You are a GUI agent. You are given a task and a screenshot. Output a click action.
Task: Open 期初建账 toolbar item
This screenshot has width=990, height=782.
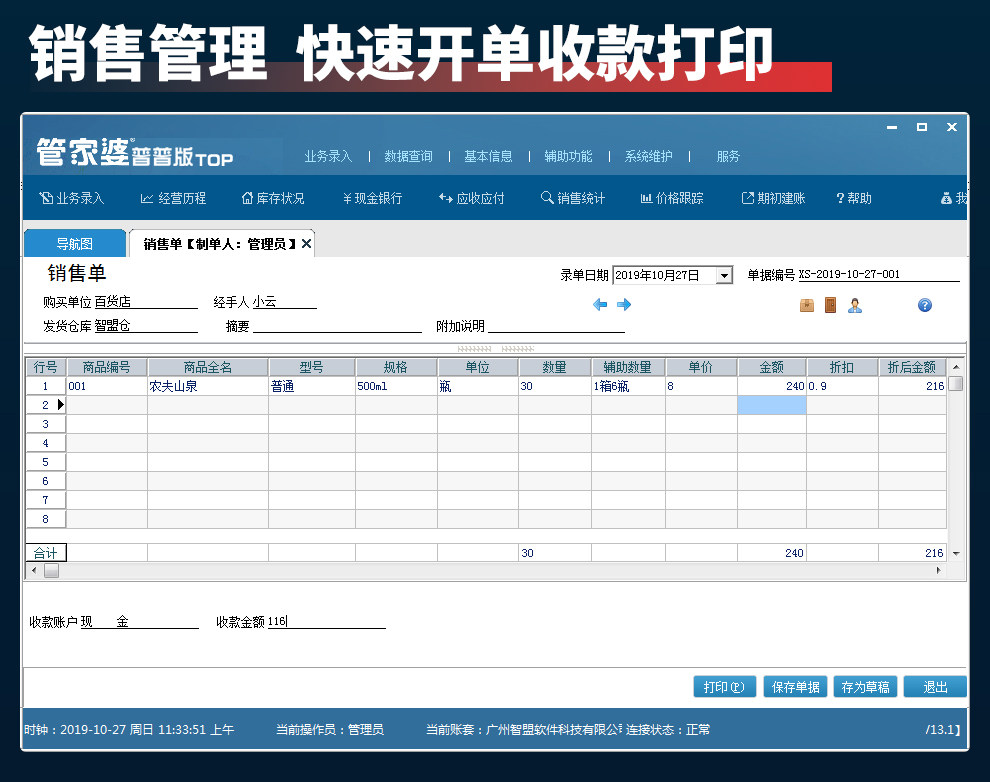click(x=773, y=198)
